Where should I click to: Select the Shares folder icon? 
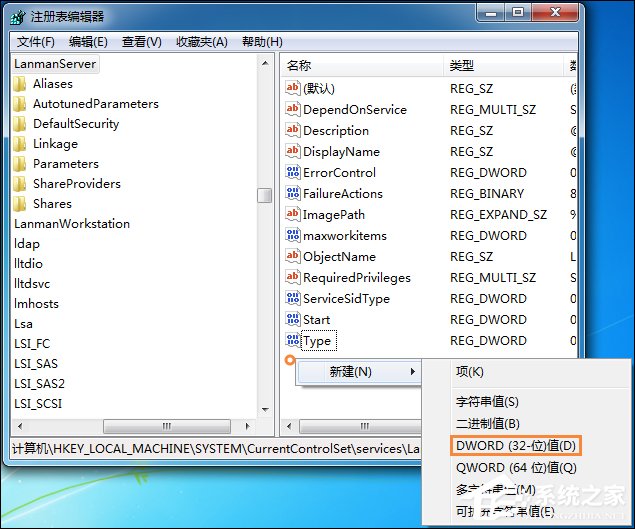pos(19,204)
